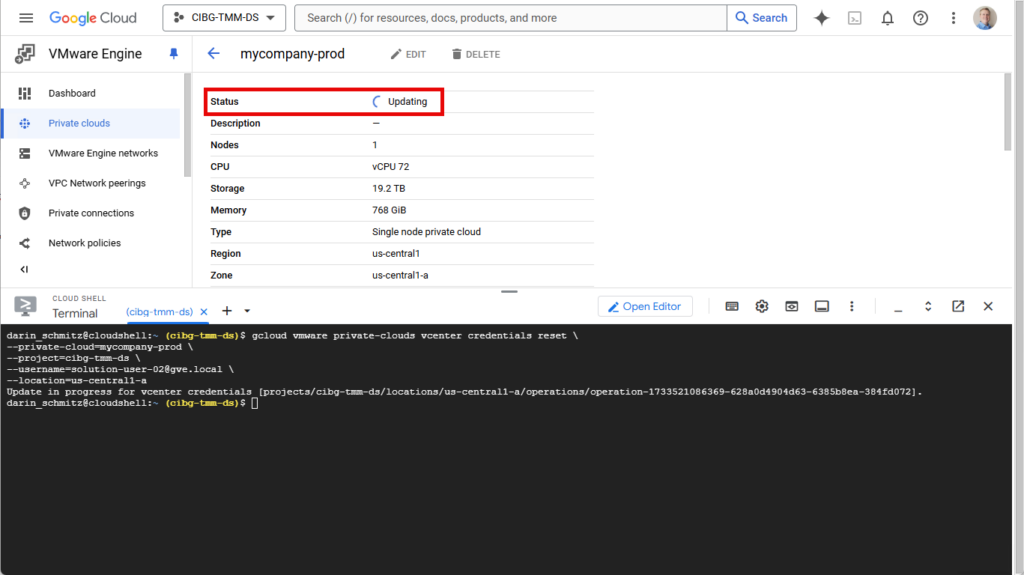Image resolution: width=1024 pixels, height=575 pixels.
Task: Open the user account avatar
Action: point(985,18)
